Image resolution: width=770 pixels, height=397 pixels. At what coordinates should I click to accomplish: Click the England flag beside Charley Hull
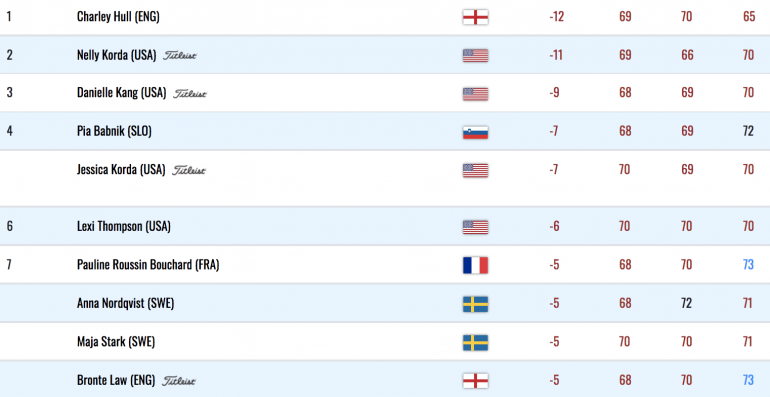pos(475,17)
